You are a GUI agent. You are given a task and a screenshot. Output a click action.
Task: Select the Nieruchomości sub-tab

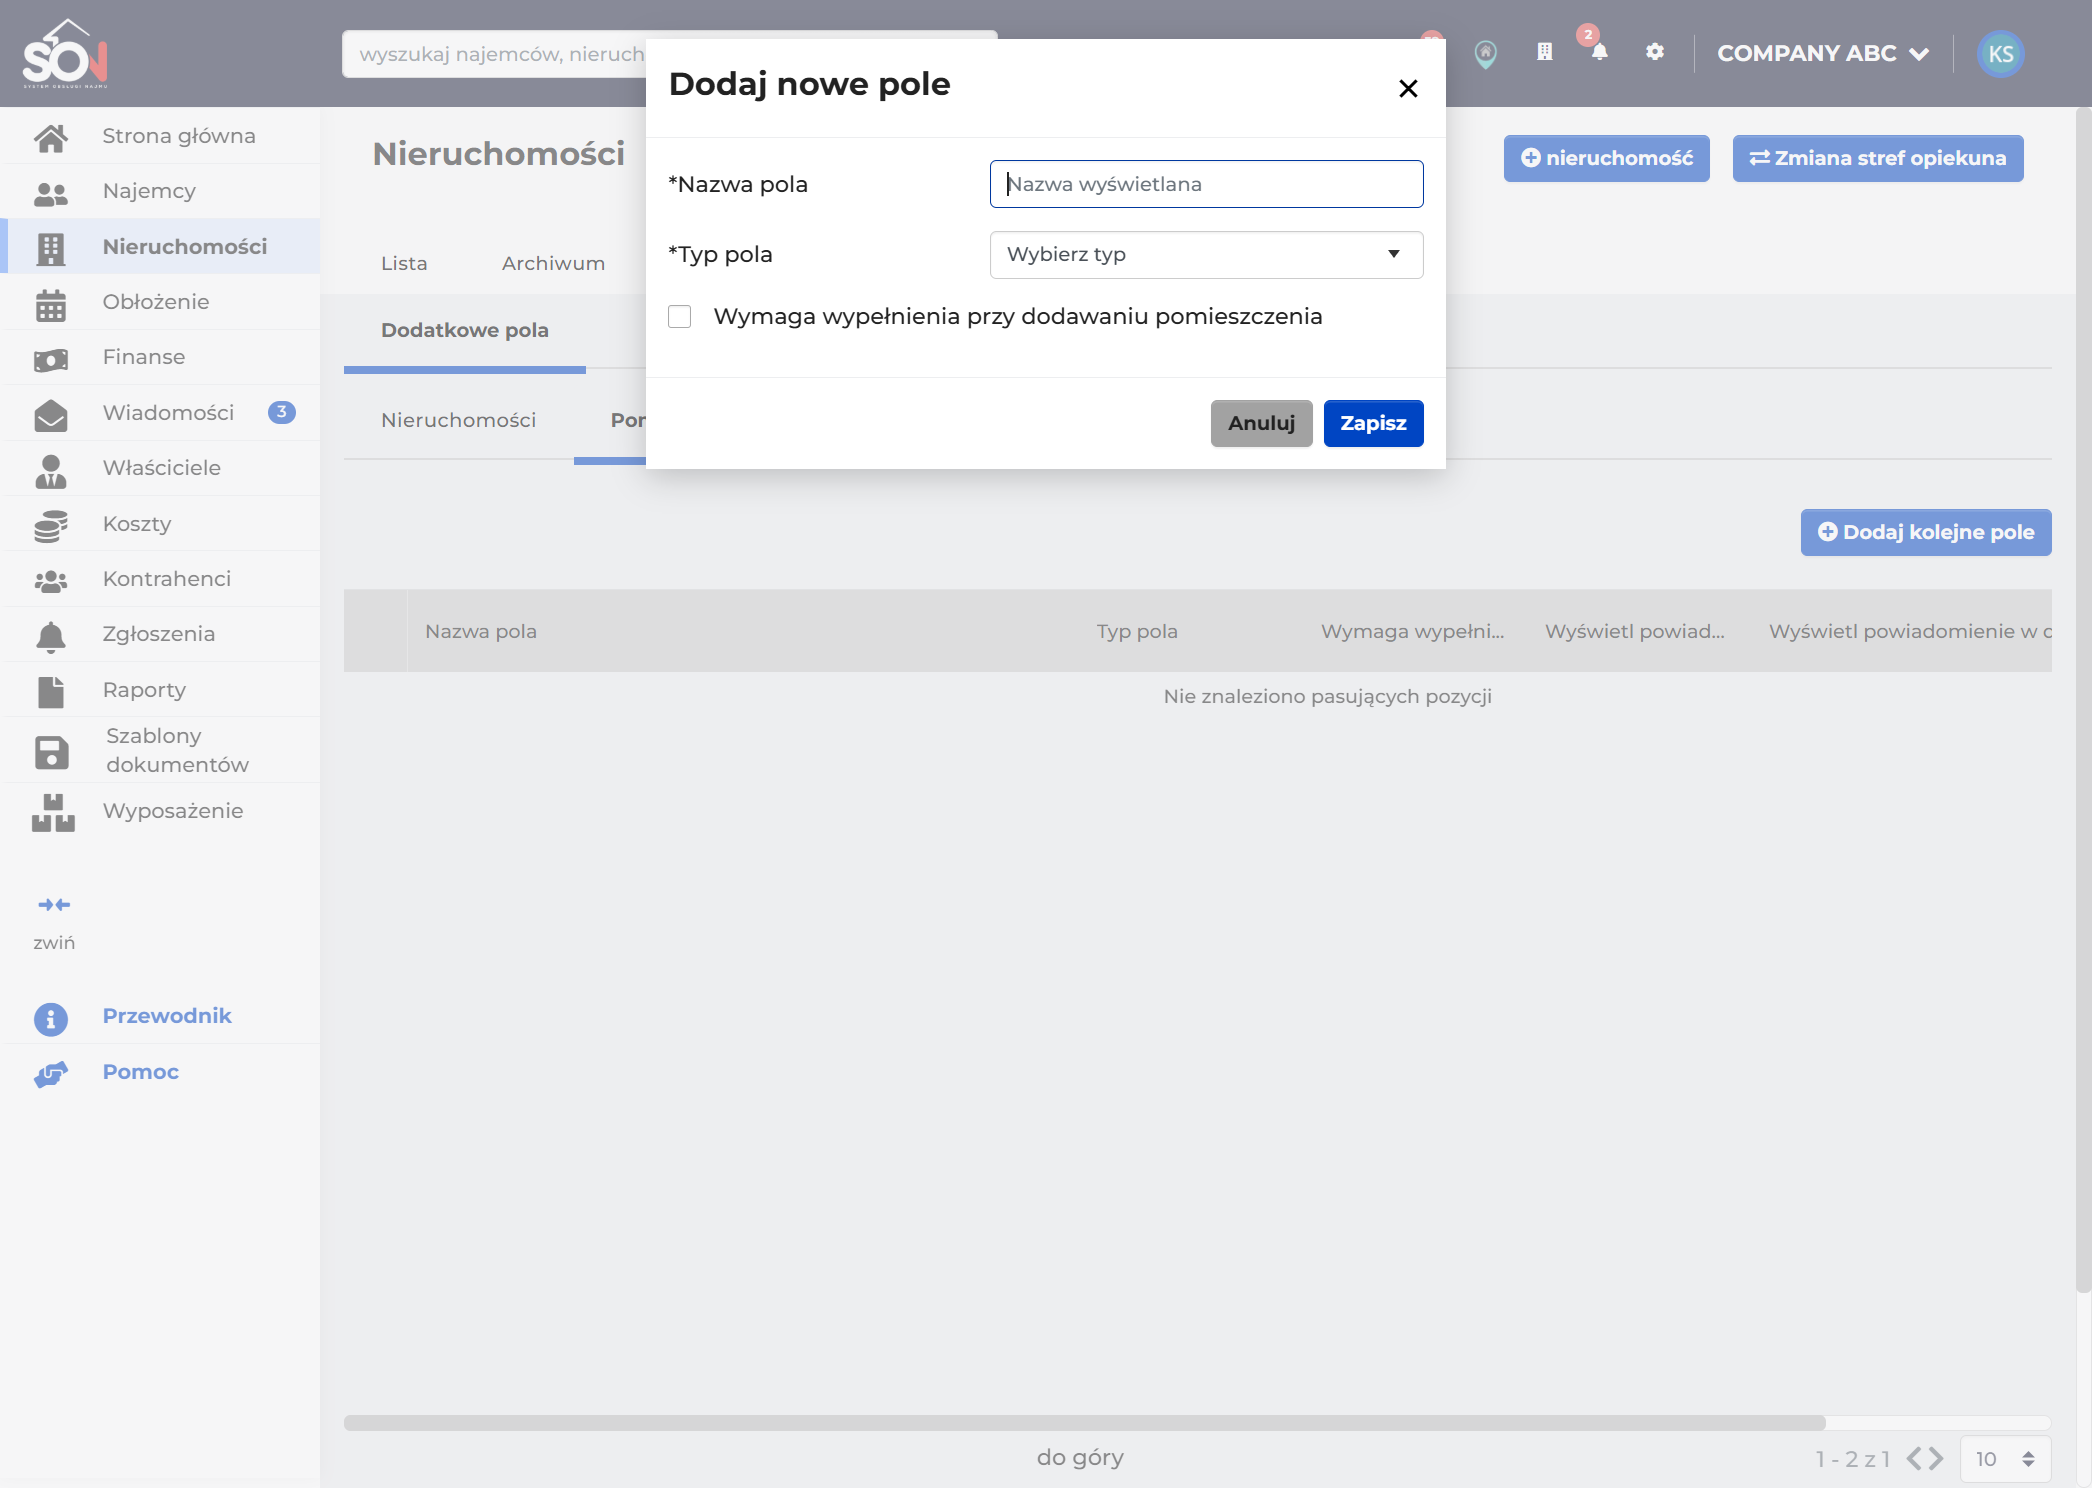pyautogui.click(x=459, y=421)
